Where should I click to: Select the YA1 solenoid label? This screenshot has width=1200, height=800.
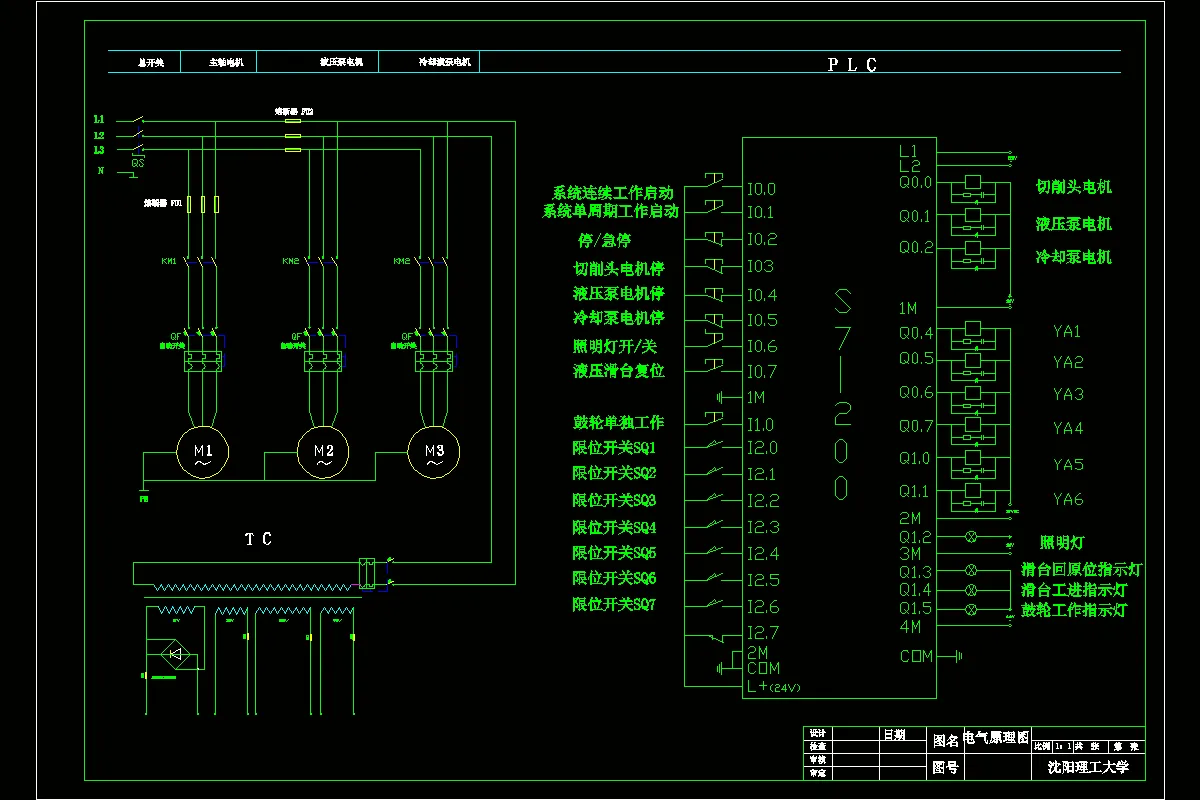[x=1068, y=332]
